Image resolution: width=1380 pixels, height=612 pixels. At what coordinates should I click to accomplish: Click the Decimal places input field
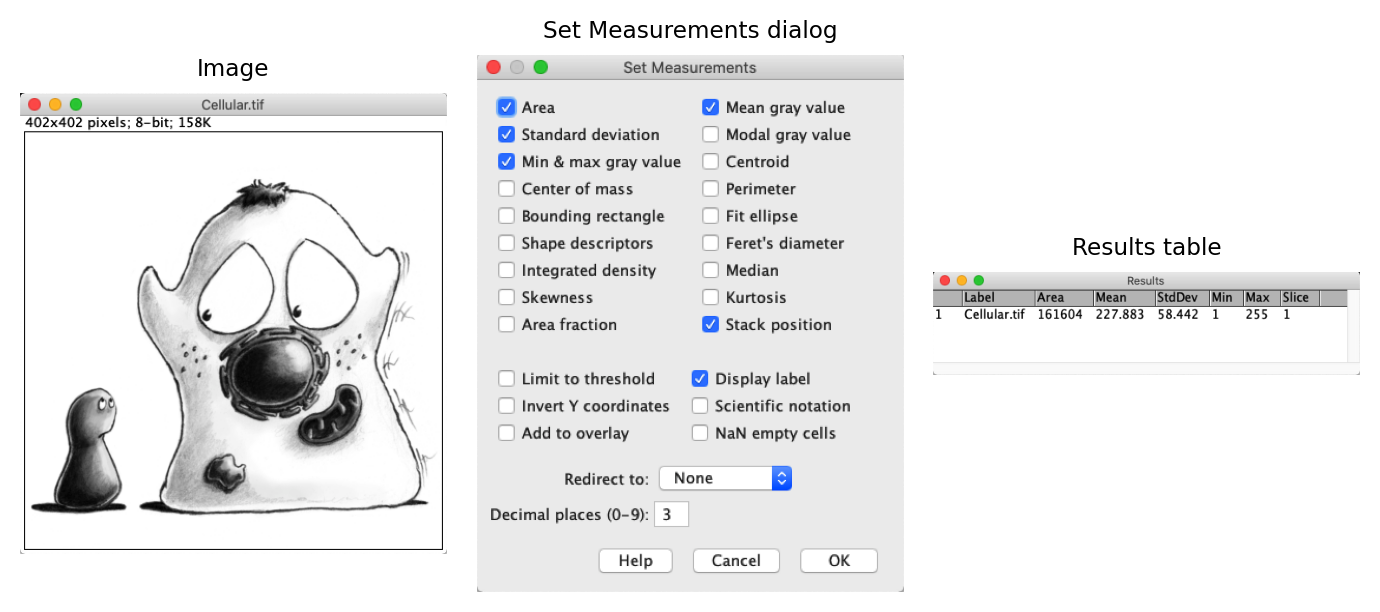click(671, 515)
